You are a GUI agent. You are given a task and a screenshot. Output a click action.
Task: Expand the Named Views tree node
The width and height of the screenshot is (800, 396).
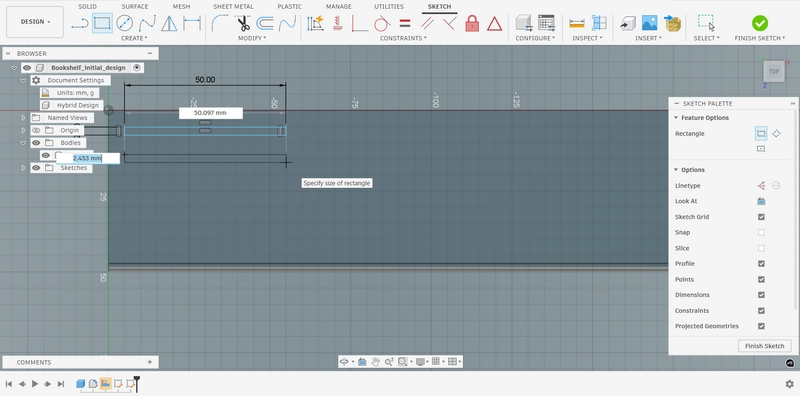23,118
